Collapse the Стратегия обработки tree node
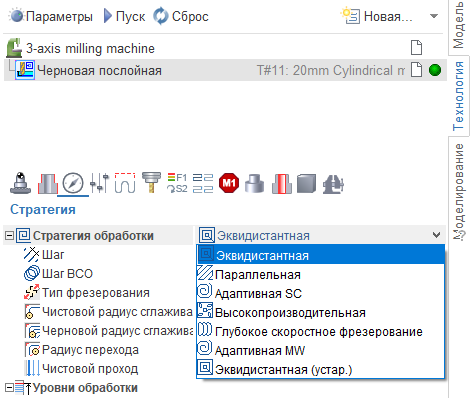Screen dimensions: 474x398 [x=9, y=236]
